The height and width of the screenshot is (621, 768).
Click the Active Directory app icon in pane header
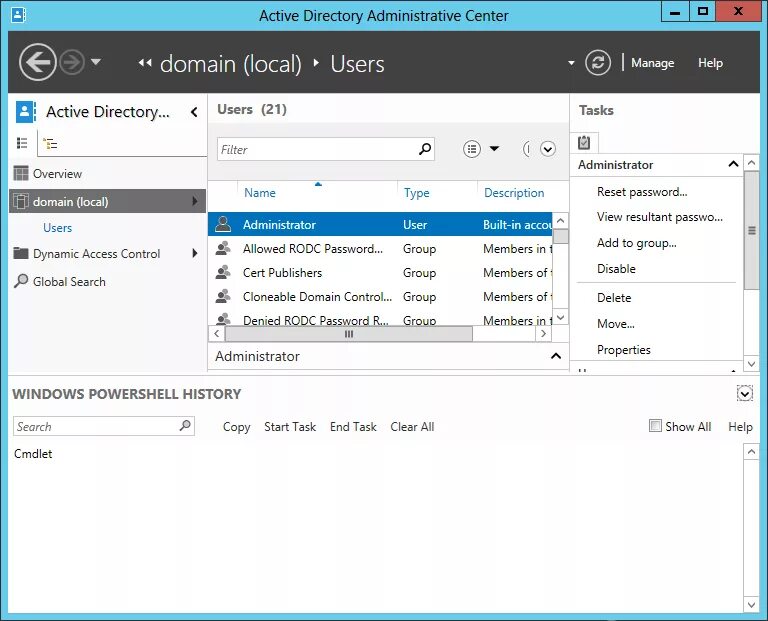pyautogui.click(x=25, y=112)
